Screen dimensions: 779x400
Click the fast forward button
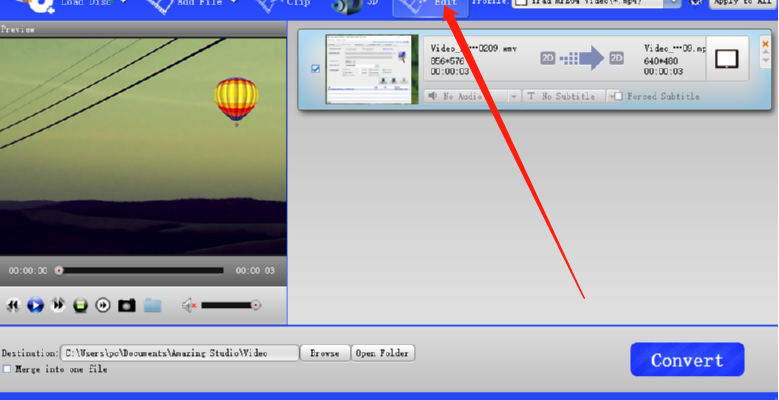point(58,305)
